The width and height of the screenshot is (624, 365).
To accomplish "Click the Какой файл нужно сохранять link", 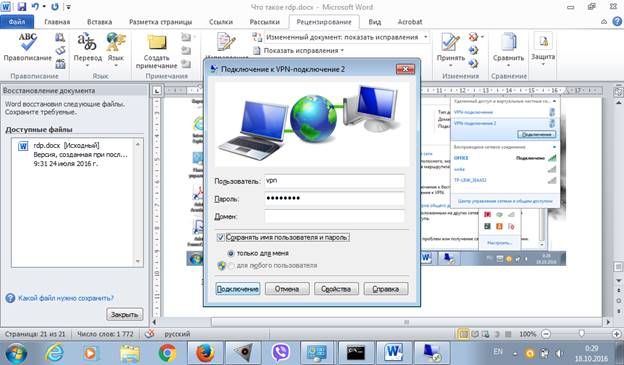I will click(66, 298).
